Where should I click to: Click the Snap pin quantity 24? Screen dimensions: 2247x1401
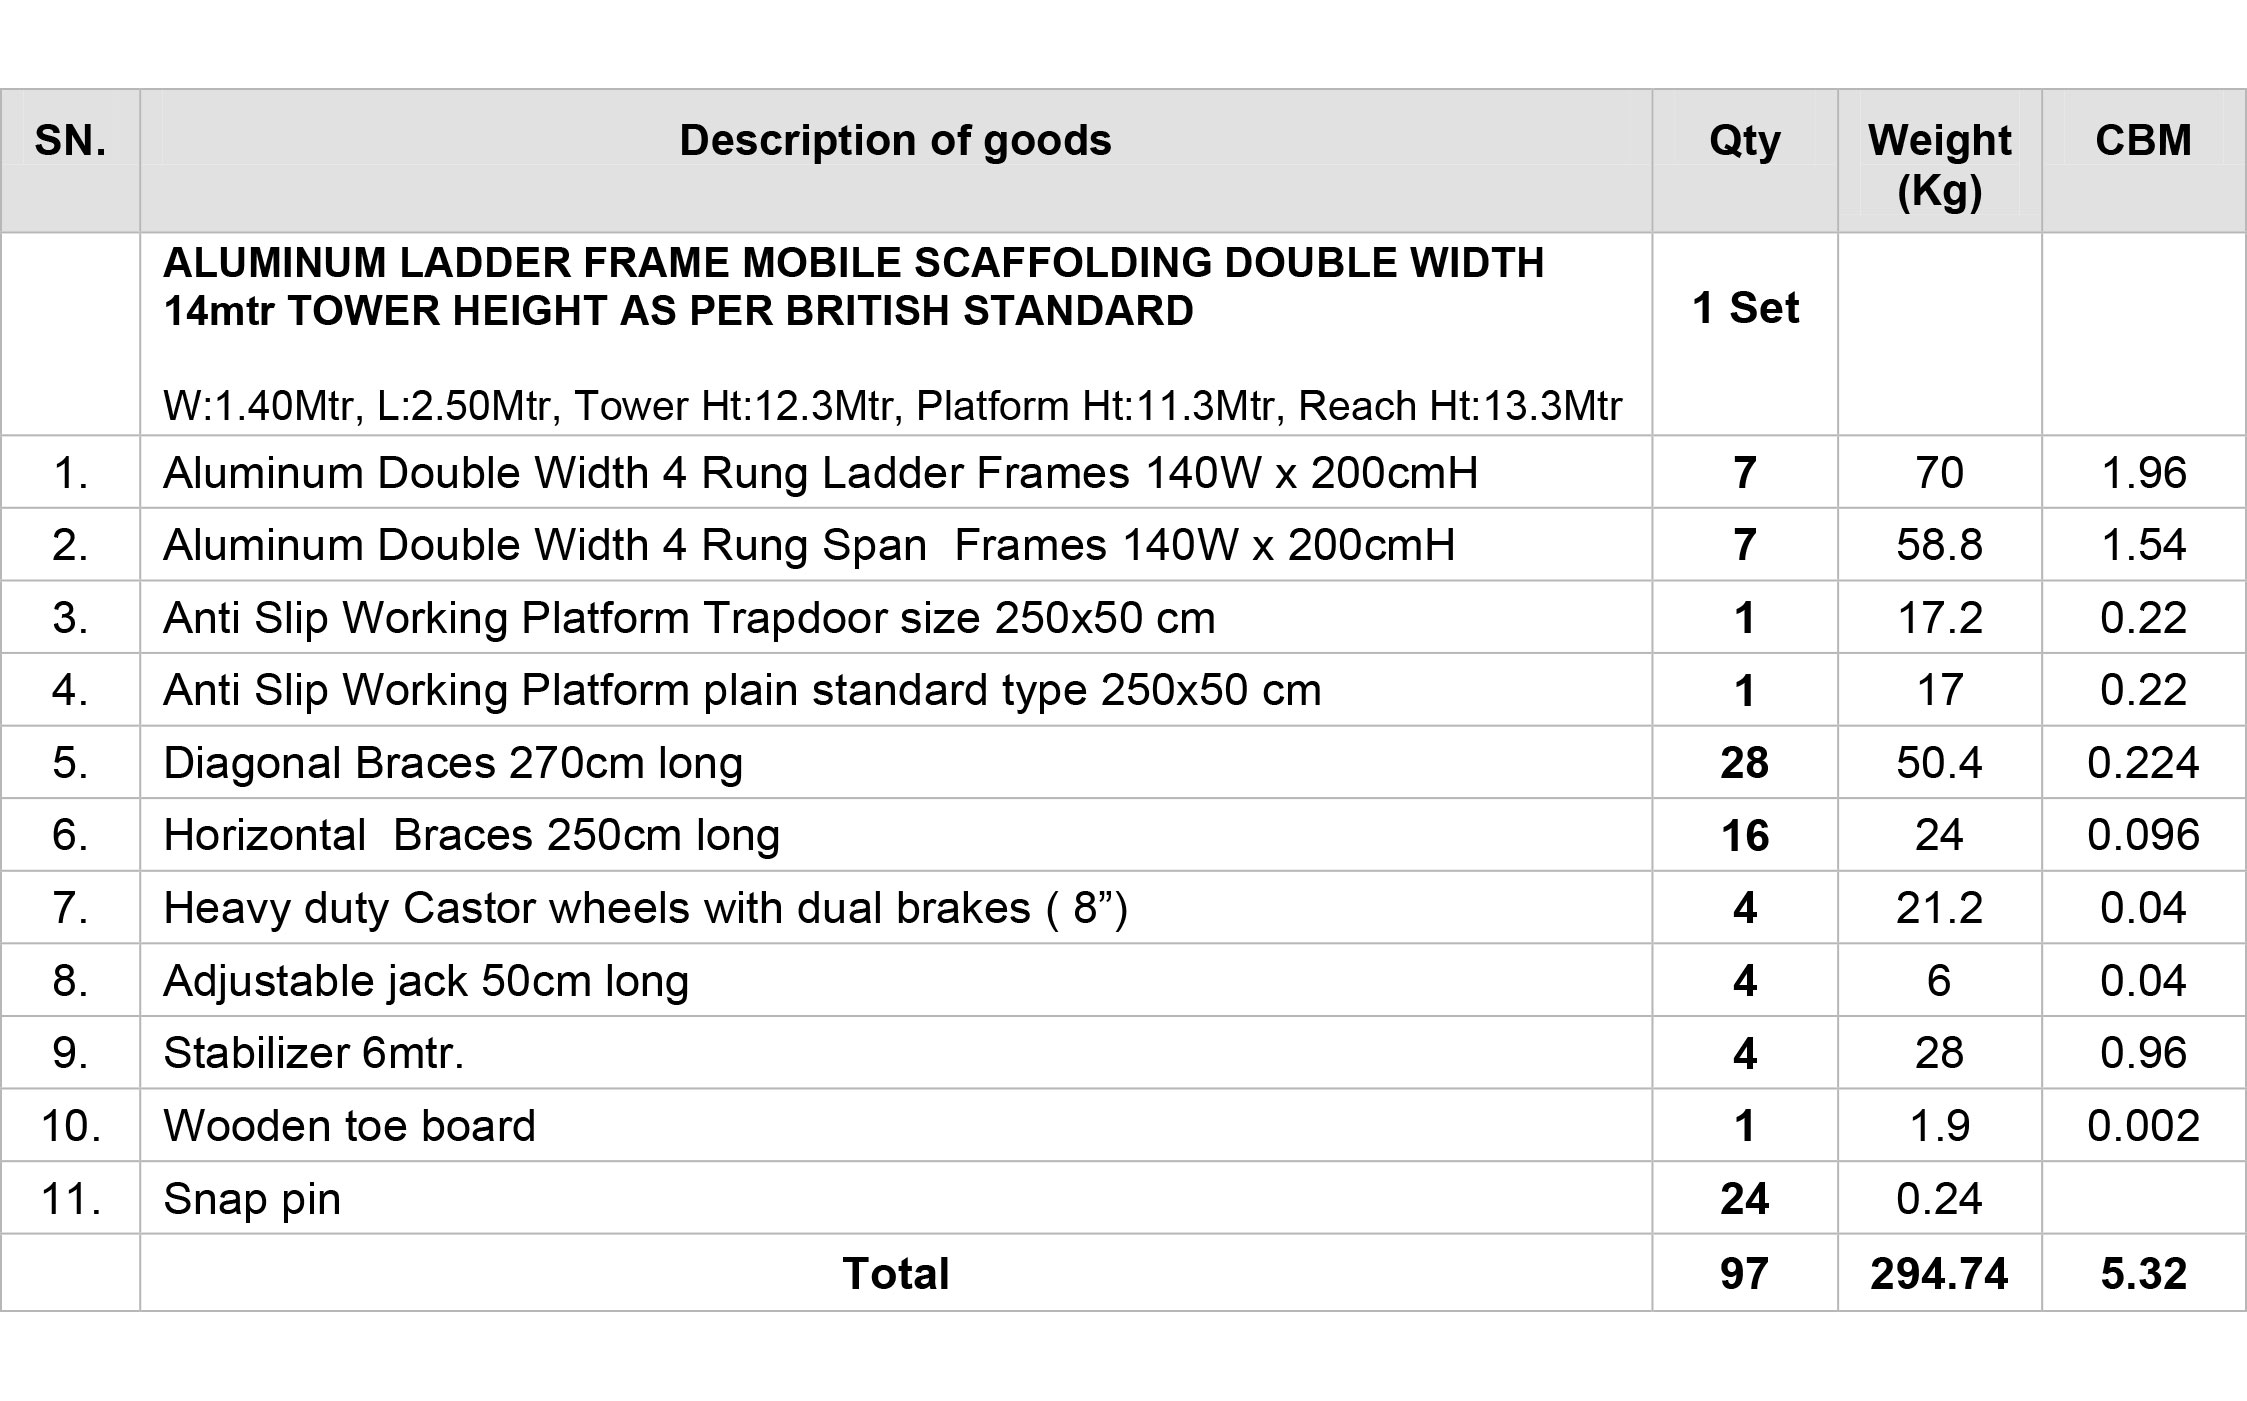pos(1744,1198)
